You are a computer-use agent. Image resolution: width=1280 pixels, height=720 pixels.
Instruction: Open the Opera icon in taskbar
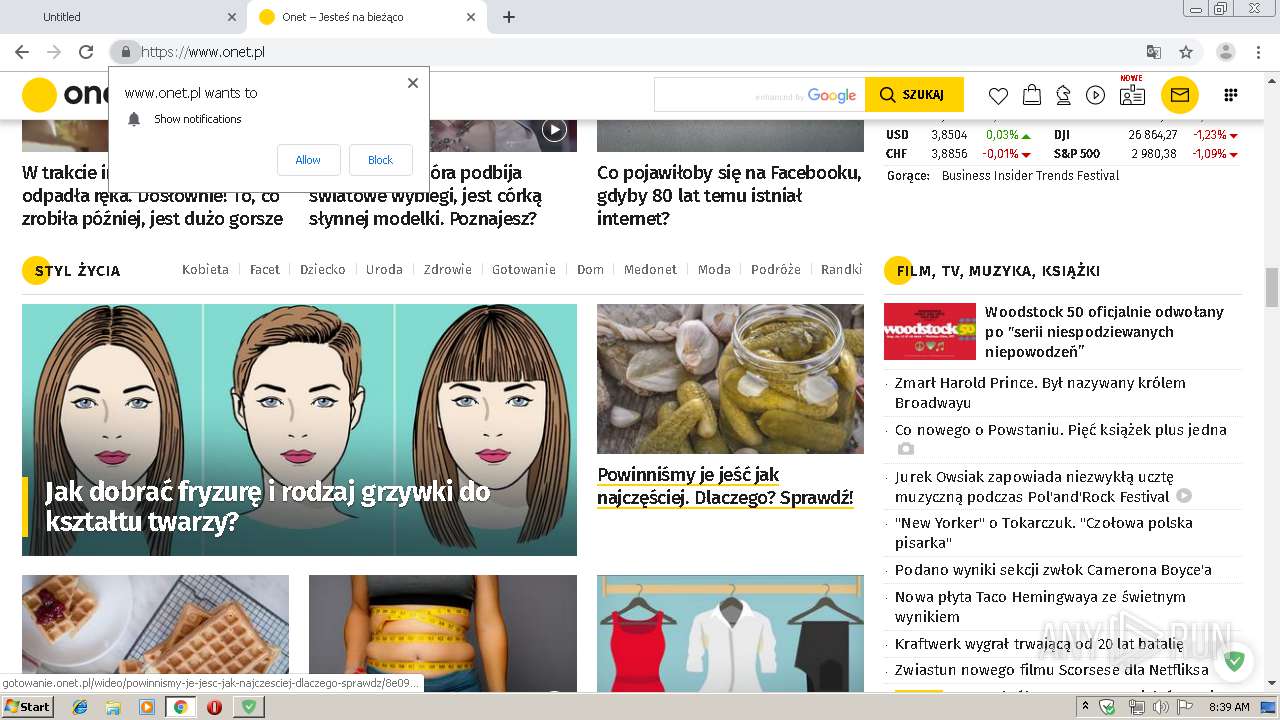[x=214, y=706]
